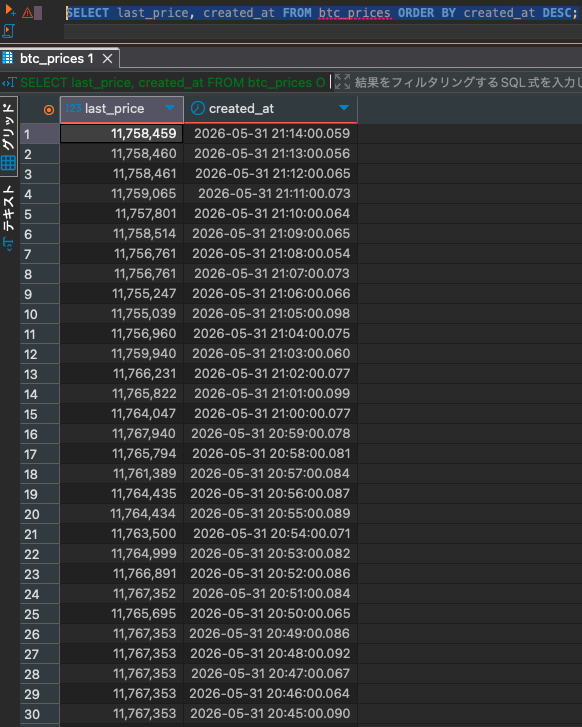Select row number 16 header
The height and width of the screenshot is (727, 582).
(40, 434)
